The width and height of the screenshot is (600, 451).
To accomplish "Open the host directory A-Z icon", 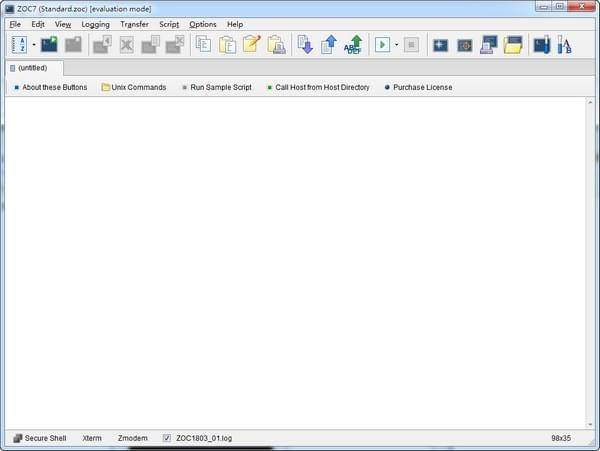I will [19, 45].
